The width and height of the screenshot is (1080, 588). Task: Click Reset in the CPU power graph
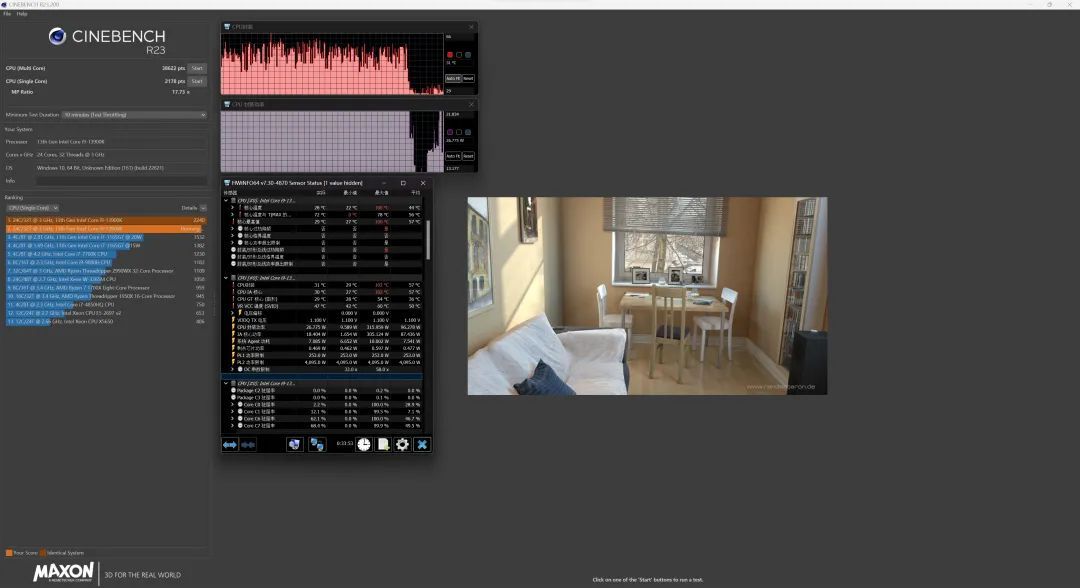click(x=468, y=156)
